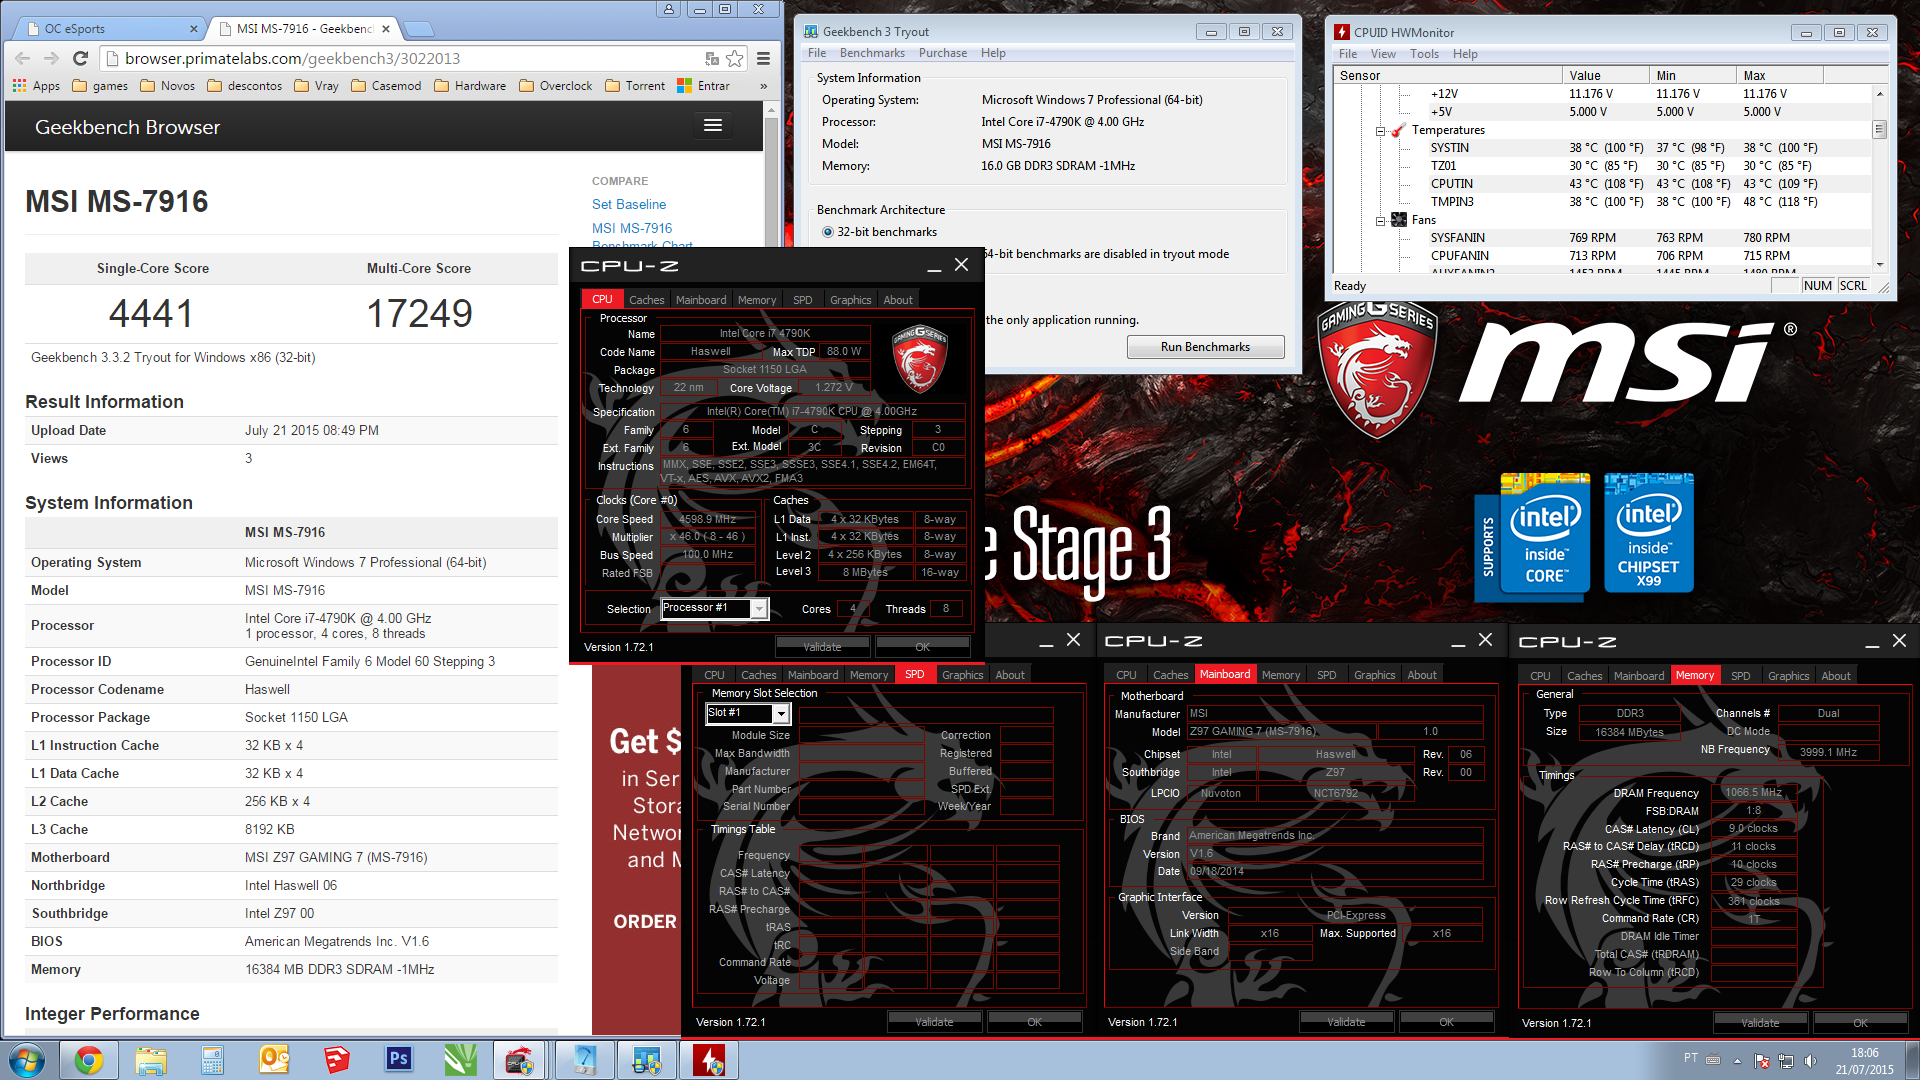Show hidden tray icons arrow

(1737, 1061)
